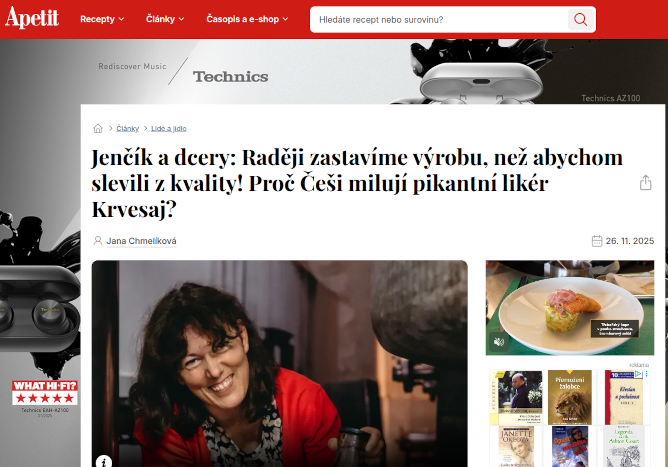
Task: Play the food plate video thumbnail
Action: tap(570, 308)
